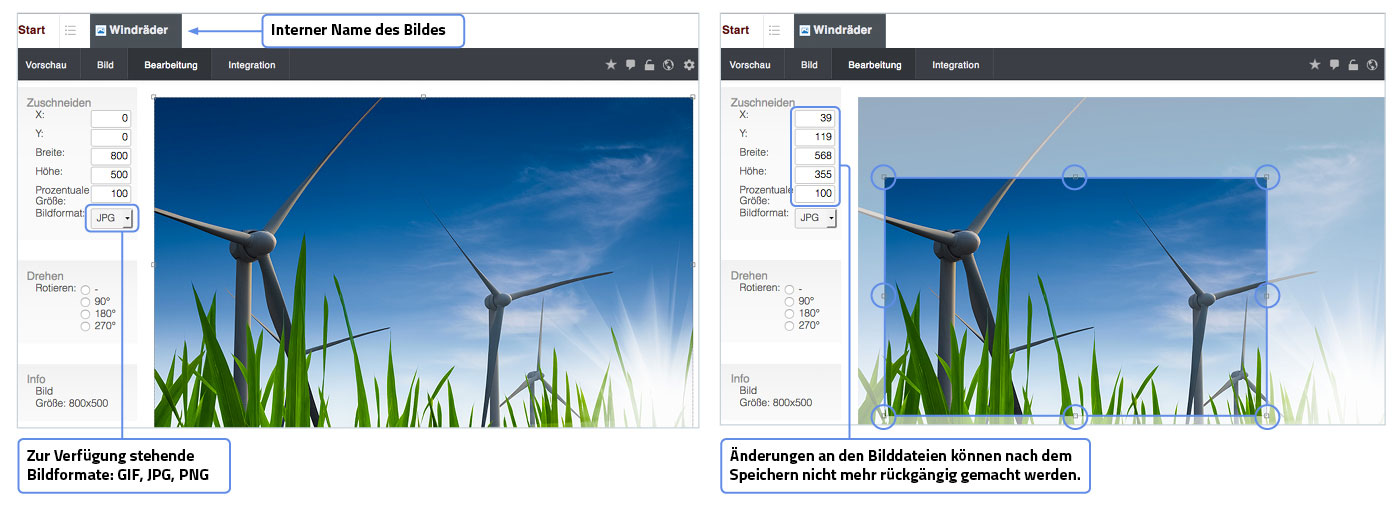Click the globe icon in right panel toolbar
Viewport: 1400px width, 521px height.
pyautogui.click(x=1372, y=65)
